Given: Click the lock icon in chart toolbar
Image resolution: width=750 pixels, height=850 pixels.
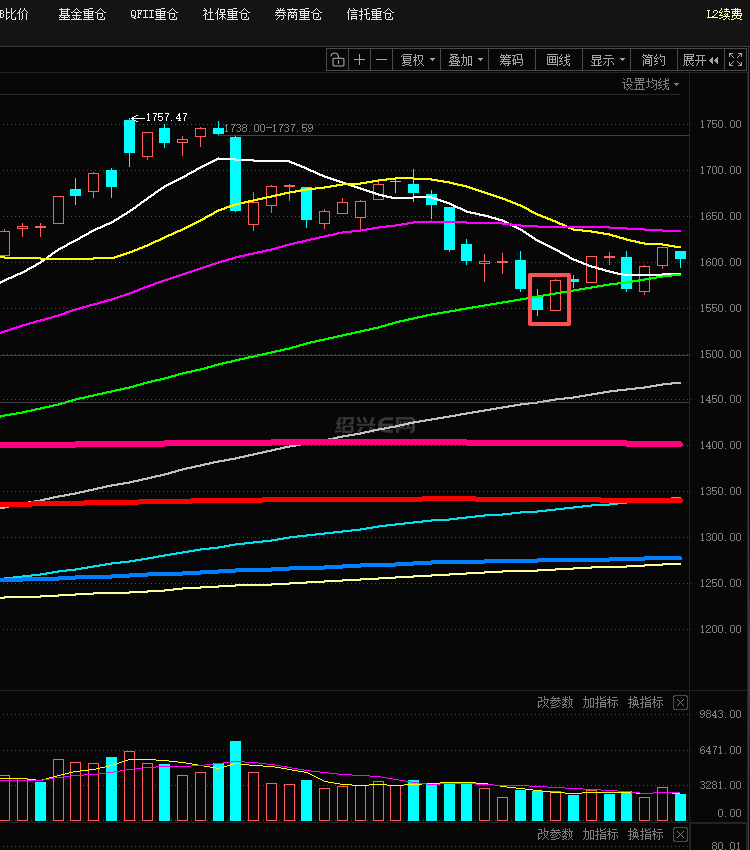Looking at the screenshot, I should (x=338, y=60).
